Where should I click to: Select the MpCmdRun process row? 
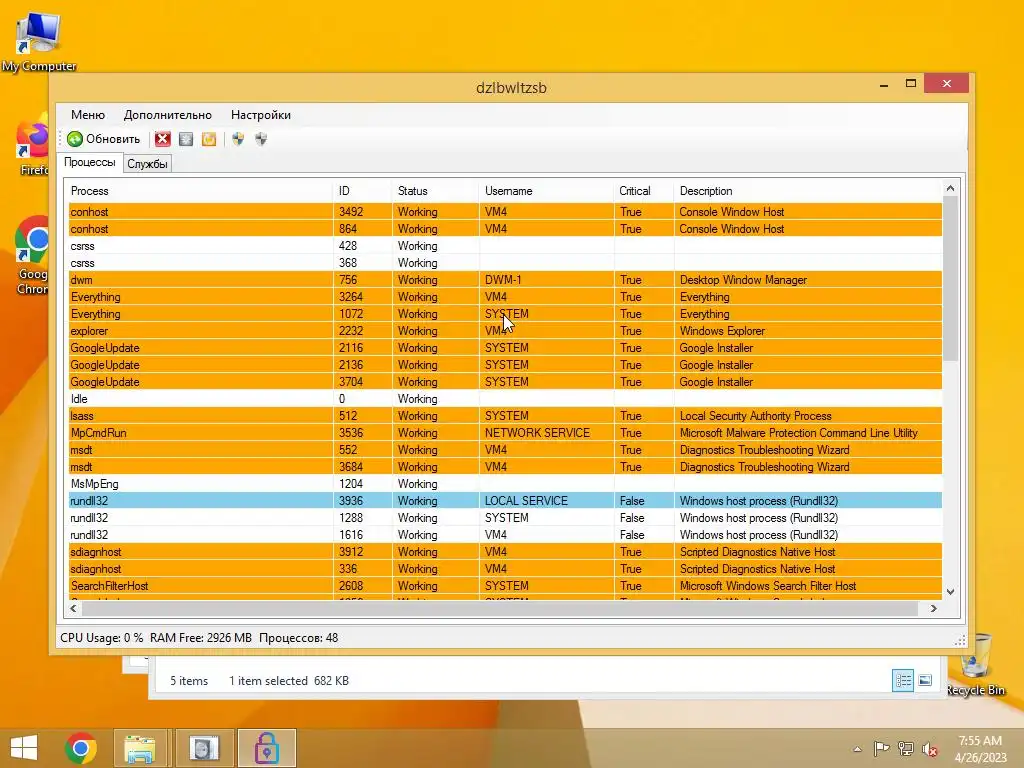[x=505, y=432]
